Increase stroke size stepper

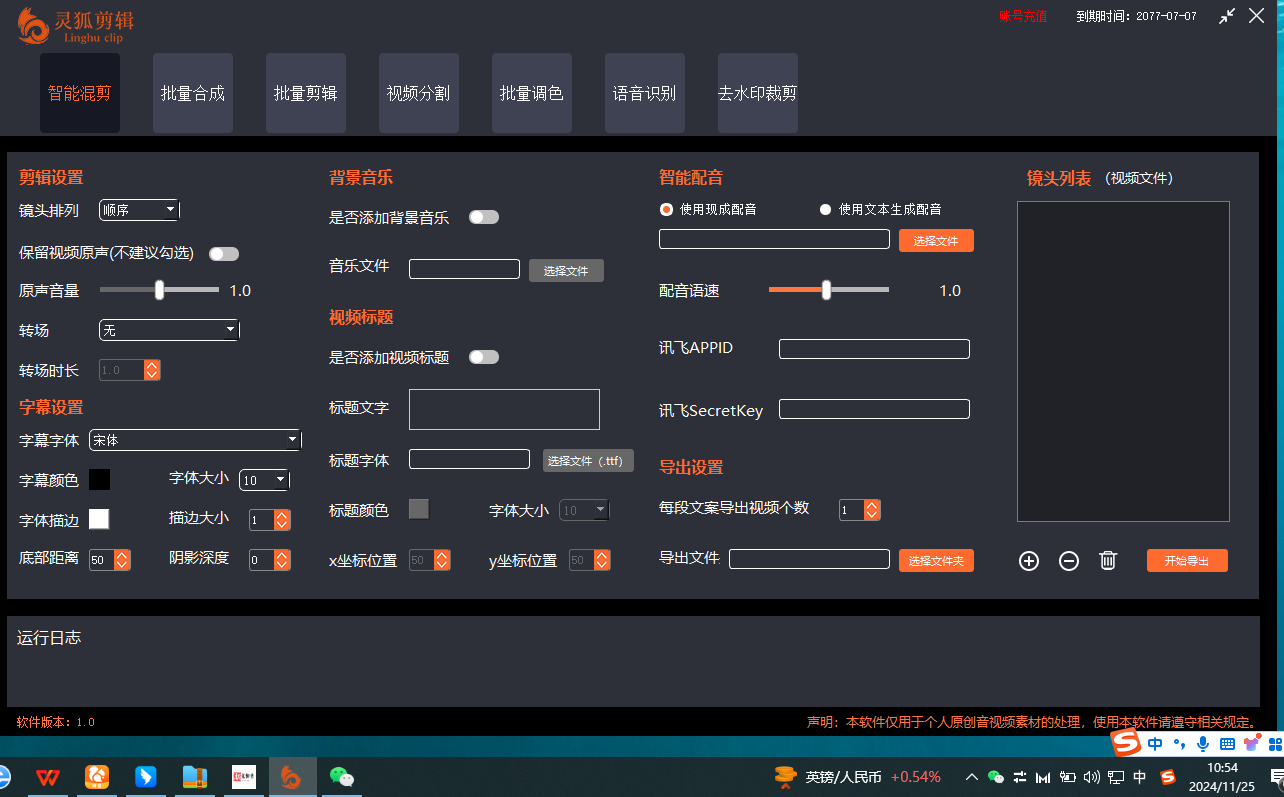point(282,516)
